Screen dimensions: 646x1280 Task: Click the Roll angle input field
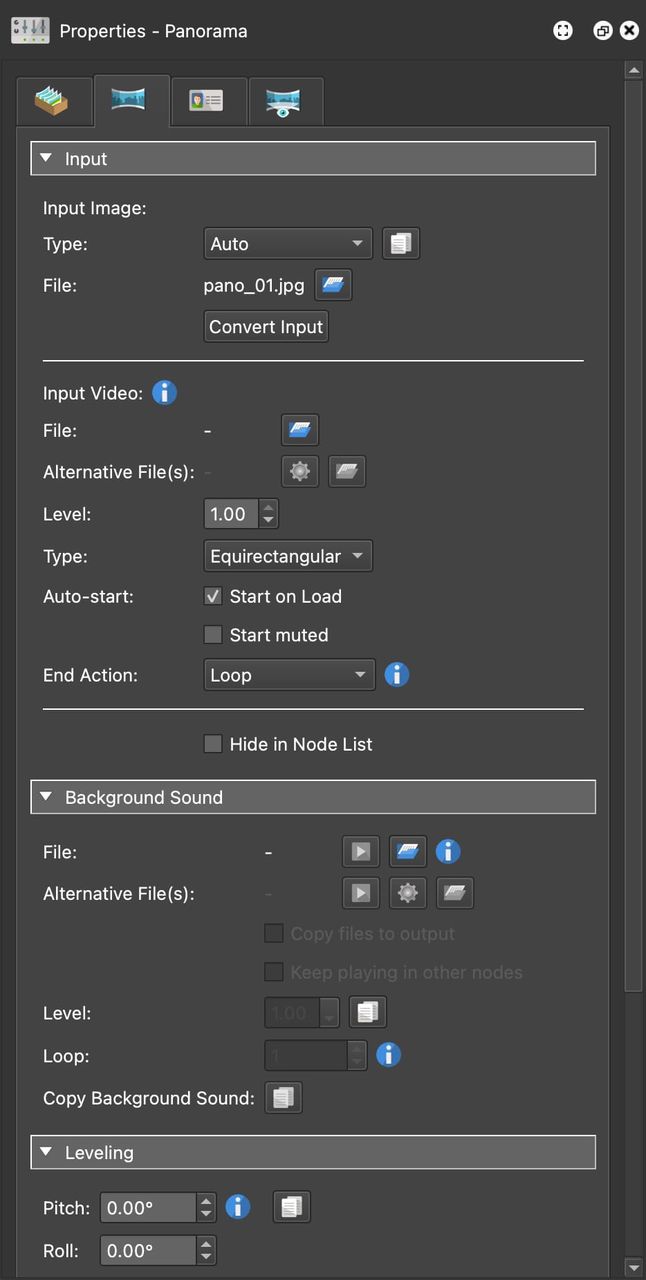[x=147, y=1250]
